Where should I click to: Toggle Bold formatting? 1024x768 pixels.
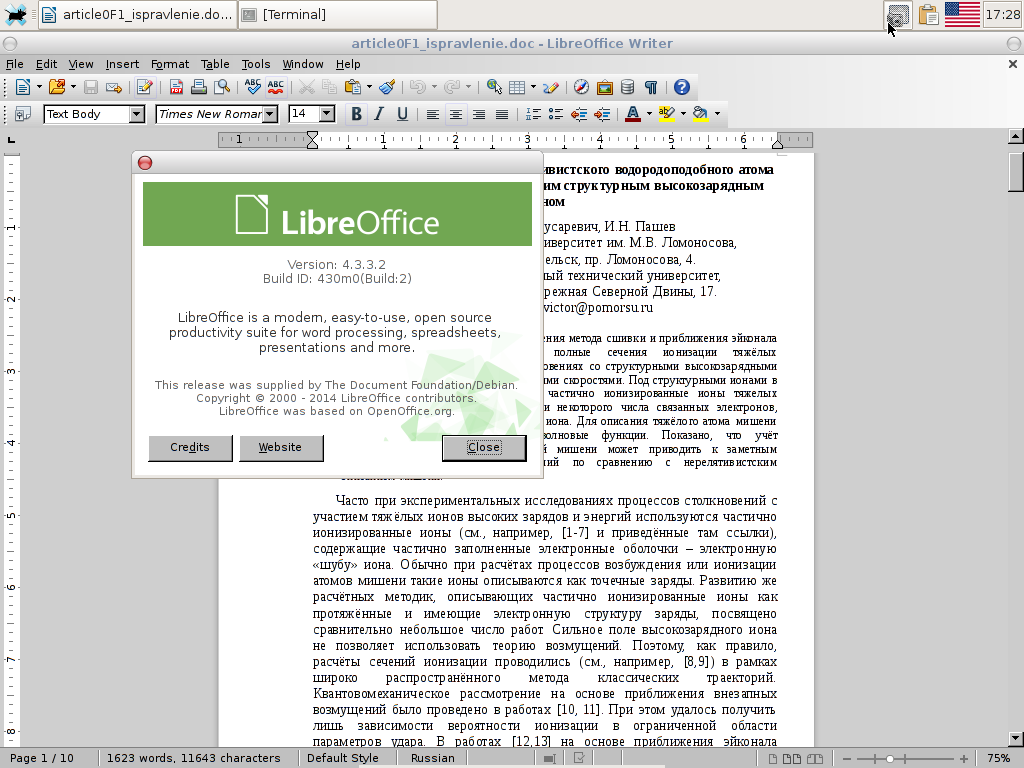click(356, 114)
